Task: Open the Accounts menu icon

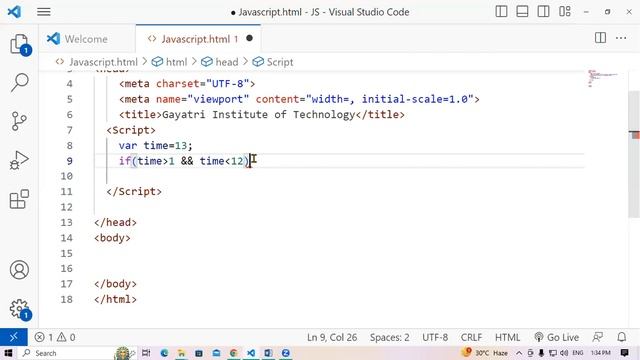Action: 19,270
